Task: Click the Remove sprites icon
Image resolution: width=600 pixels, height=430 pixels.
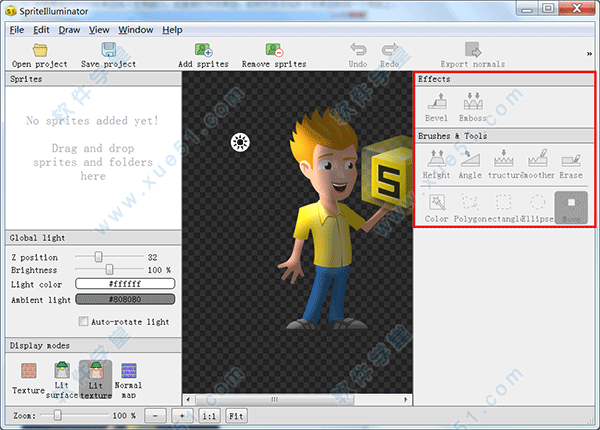Action: (272, 50)
